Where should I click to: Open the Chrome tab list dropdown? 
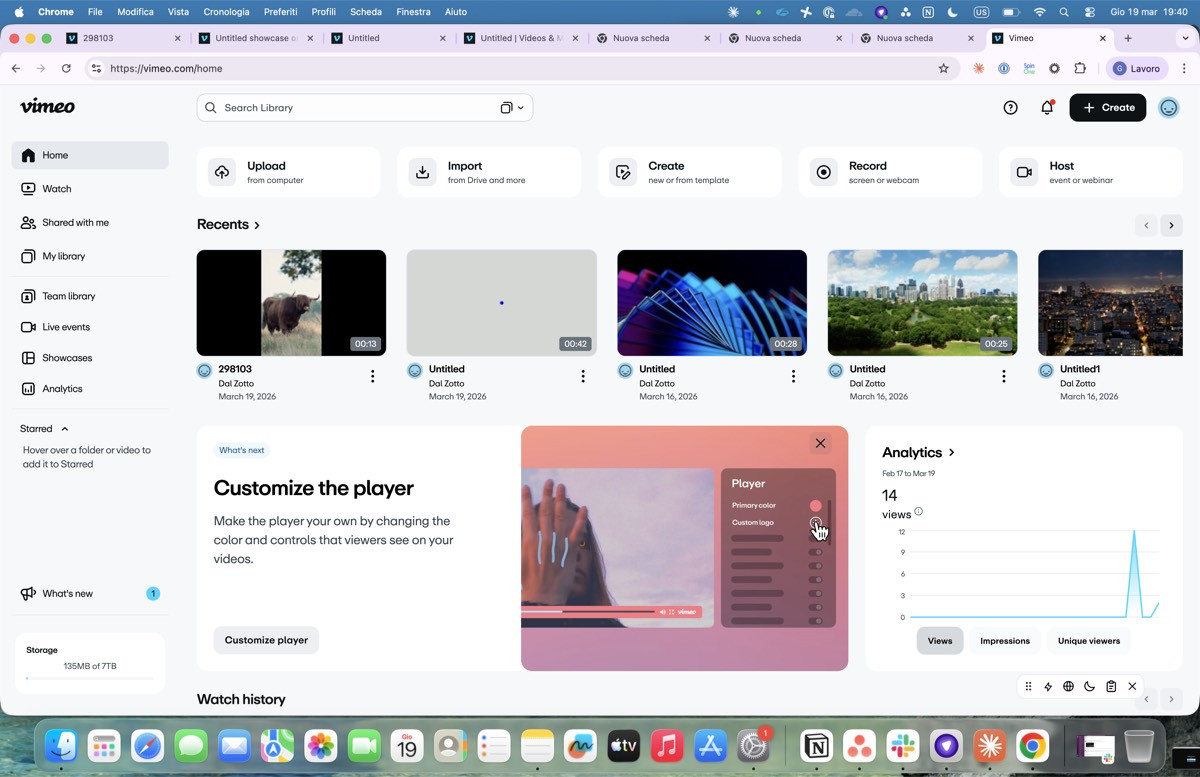[x=1185, y=38]
